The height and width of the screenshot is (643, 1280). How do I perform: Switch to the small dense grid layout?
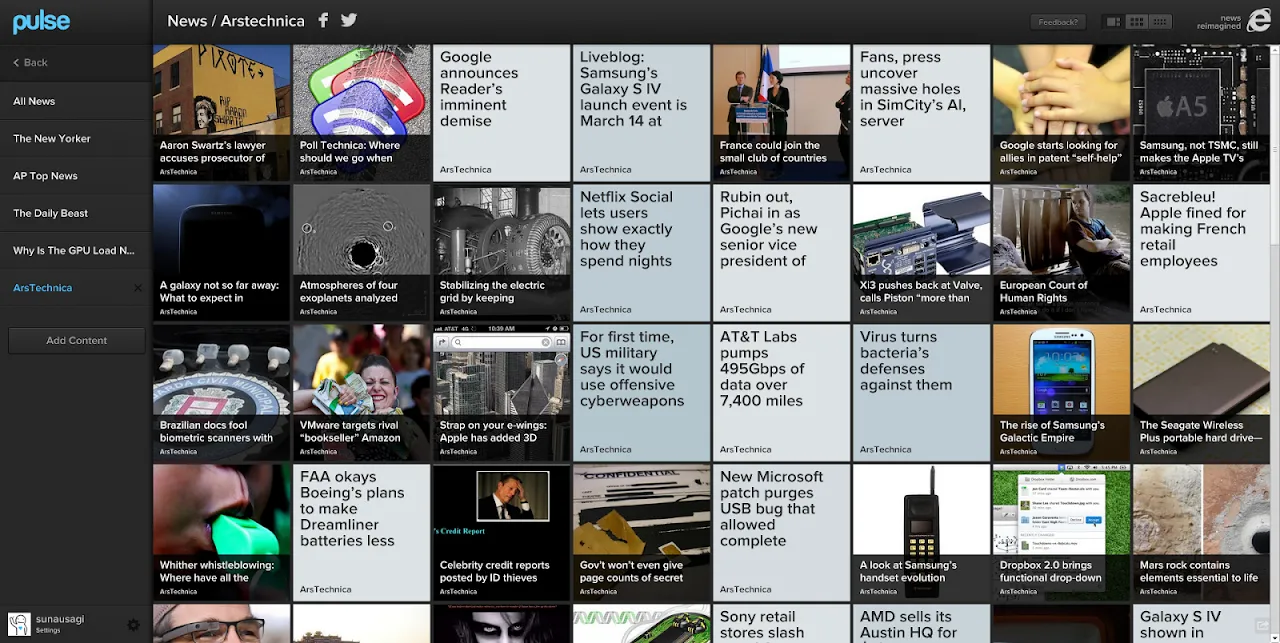pyautogui.click(x=1160, y=22)
